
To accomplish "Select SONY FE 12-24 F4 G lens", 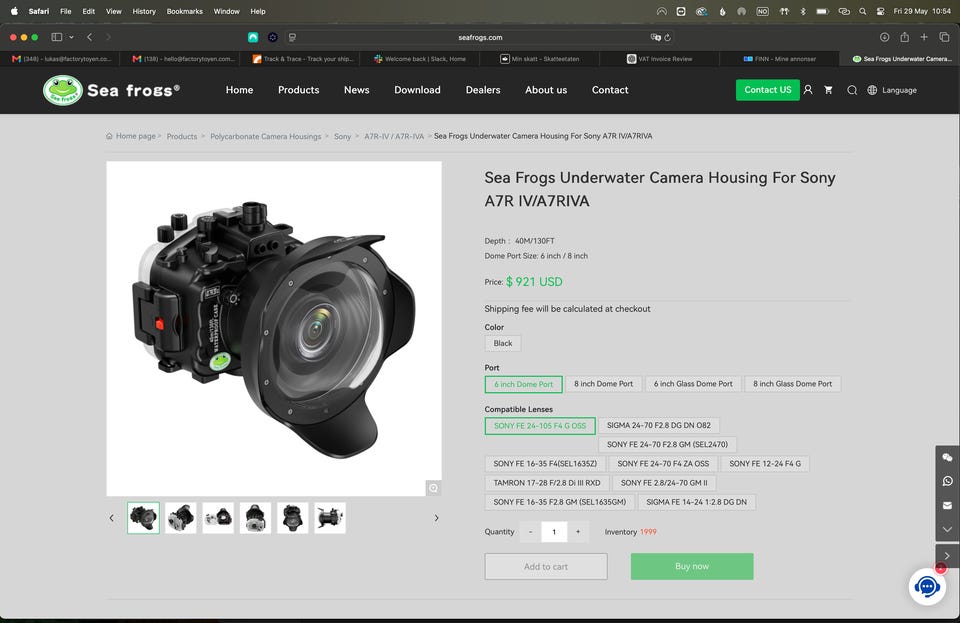I will (765, 464).
